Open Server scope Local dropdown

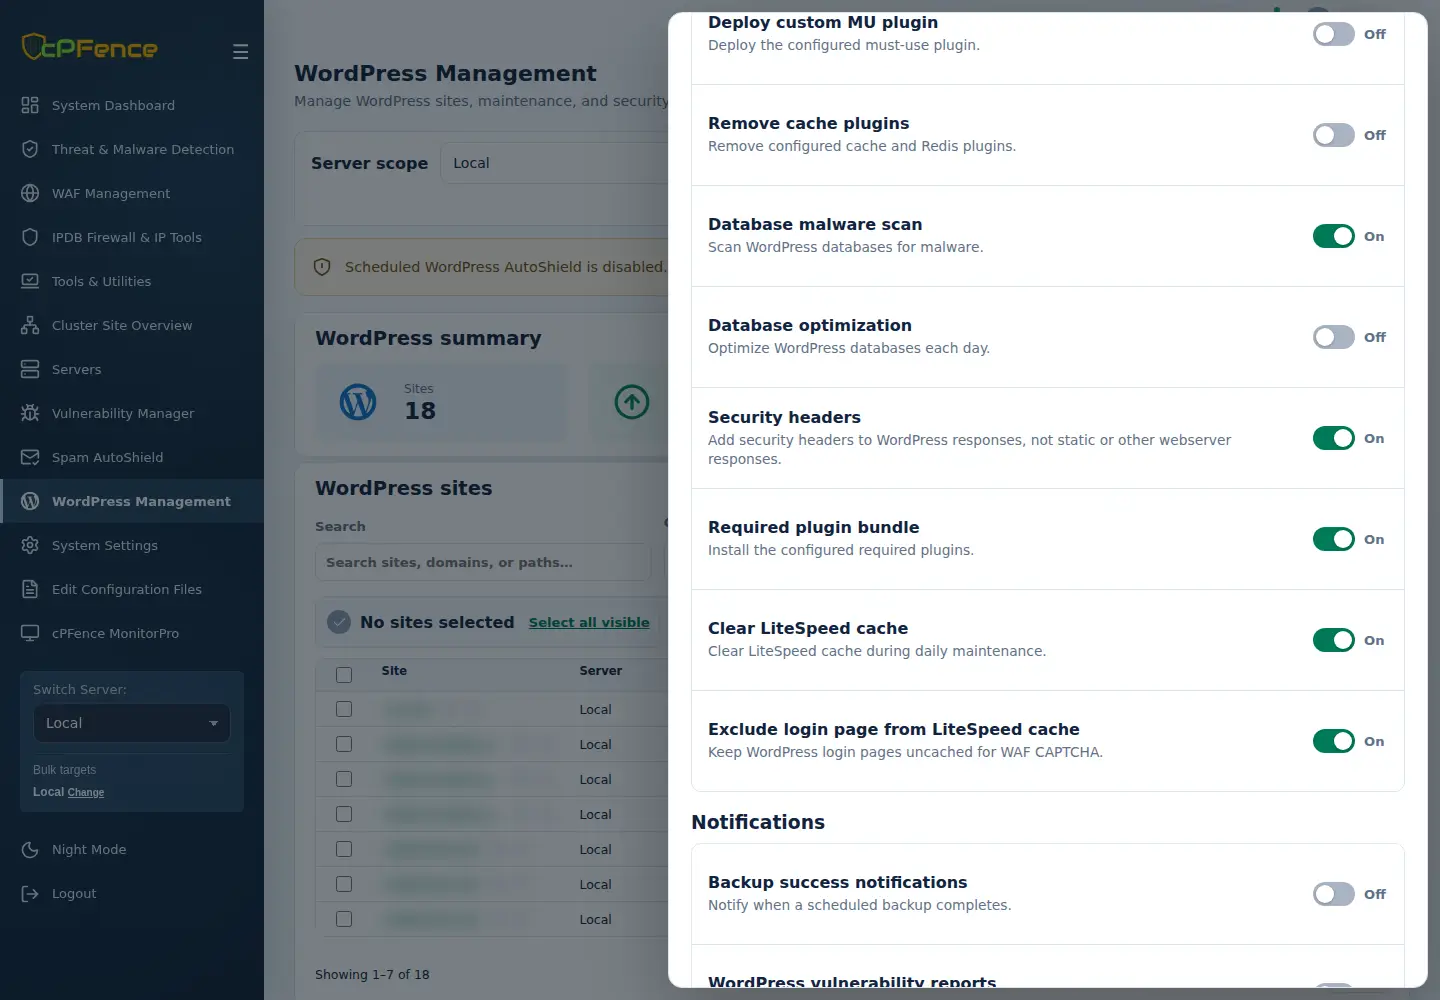click(x=555, y=163)
